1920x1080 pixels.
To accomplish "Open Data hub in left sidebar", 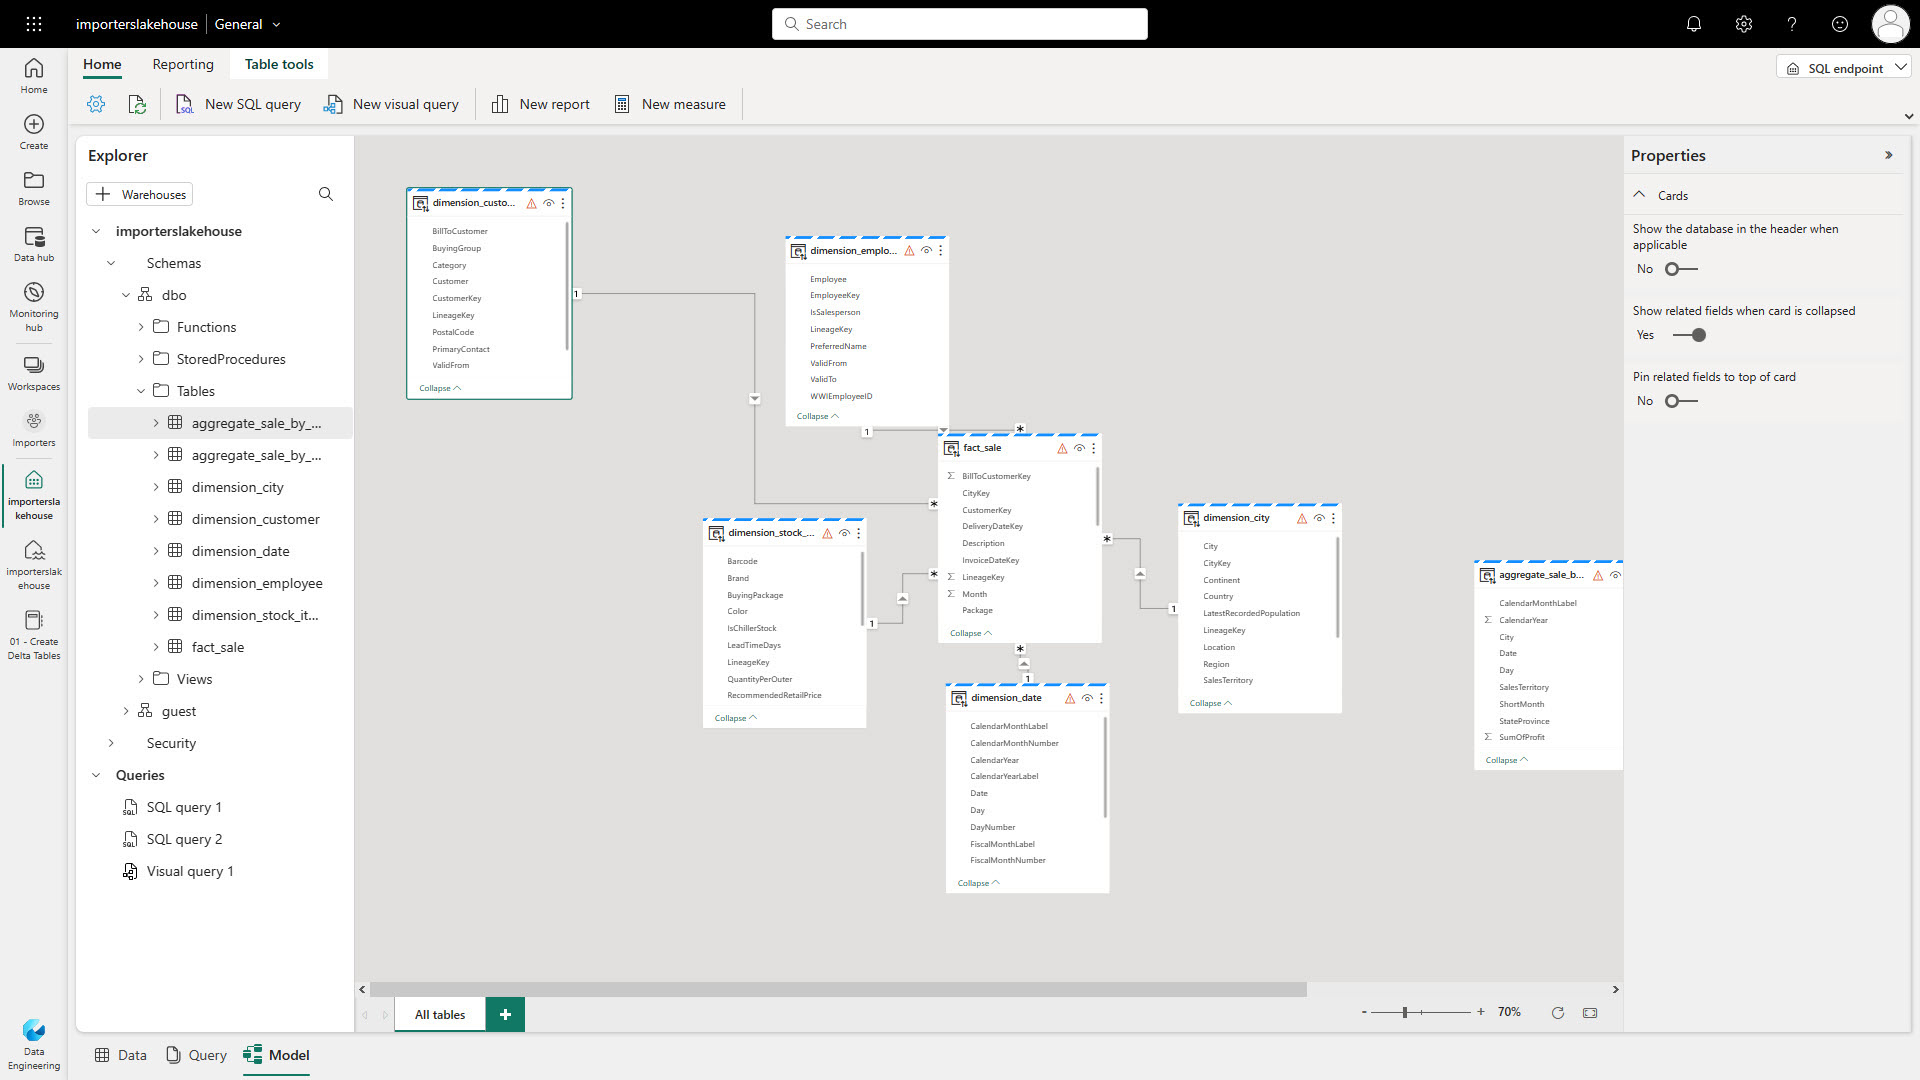I will 34,243.
